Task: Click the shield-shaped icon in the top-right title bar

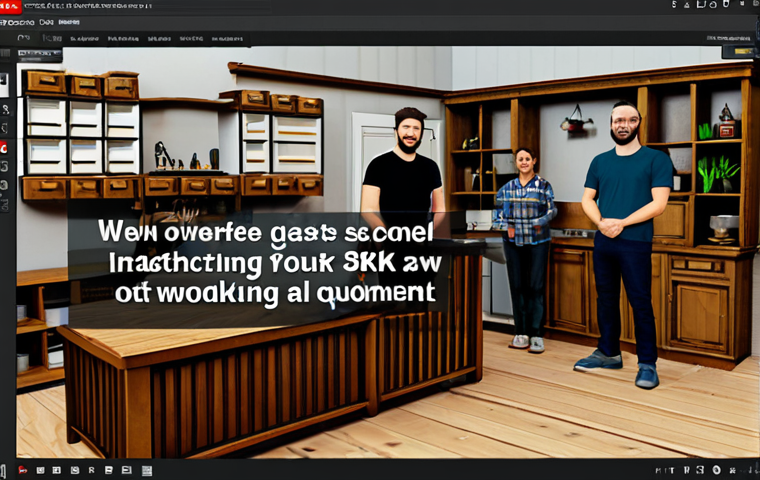Action: click(726, 4)
